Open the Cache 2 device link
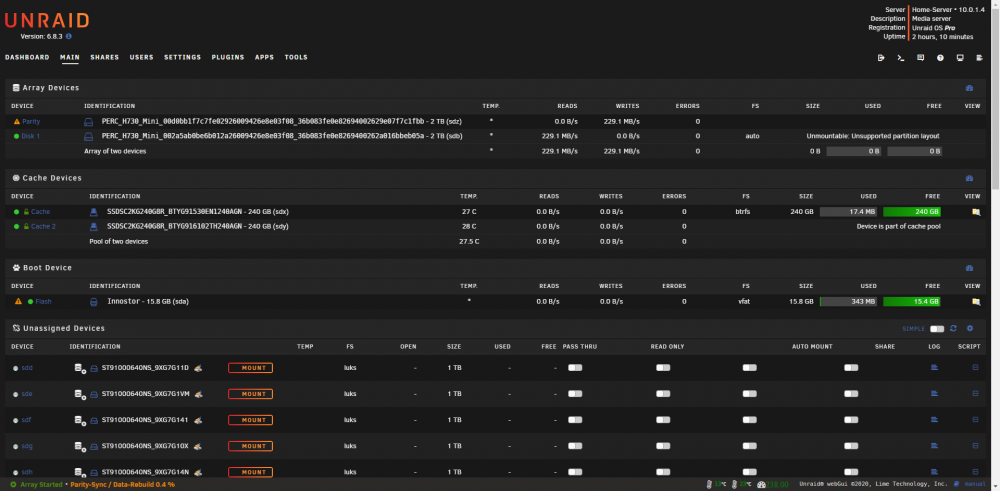 (43, 226)
